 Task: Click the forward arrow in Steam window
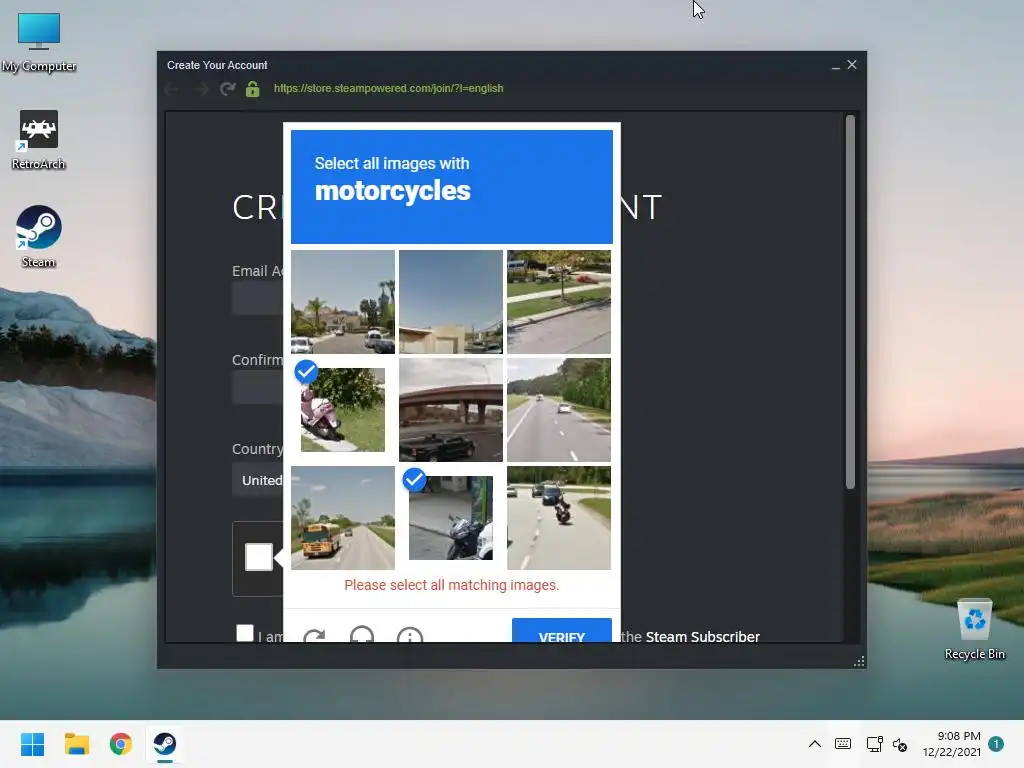tap(200, 89)
